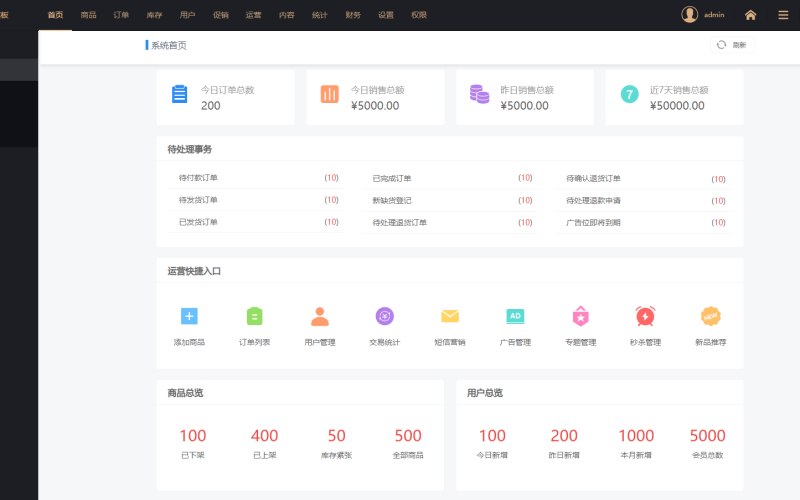The width and height of the screenshot is (800, 500).
Task: Click the 已下架 count of 100
Action: tap(193, 436)
